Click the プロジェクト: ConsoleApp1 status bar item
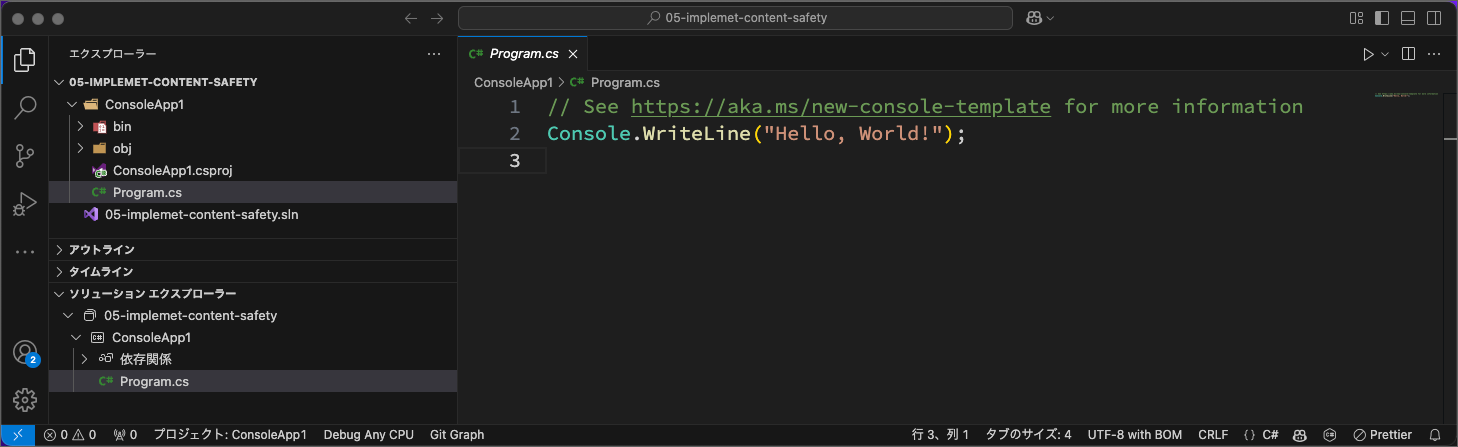1458x447 pixels. coord(229,435)
